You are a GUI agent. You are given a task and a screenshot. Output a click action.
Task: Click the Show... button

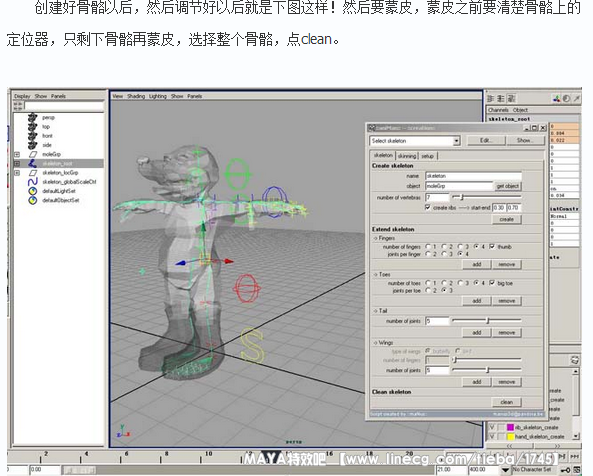(526, 140)
